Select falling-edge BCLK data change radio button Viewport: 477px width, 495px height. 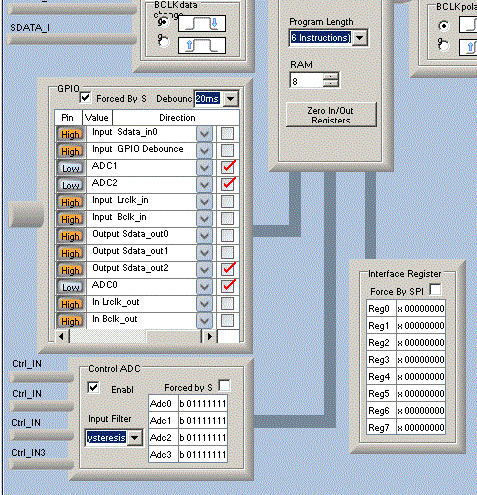coord(163,22)
